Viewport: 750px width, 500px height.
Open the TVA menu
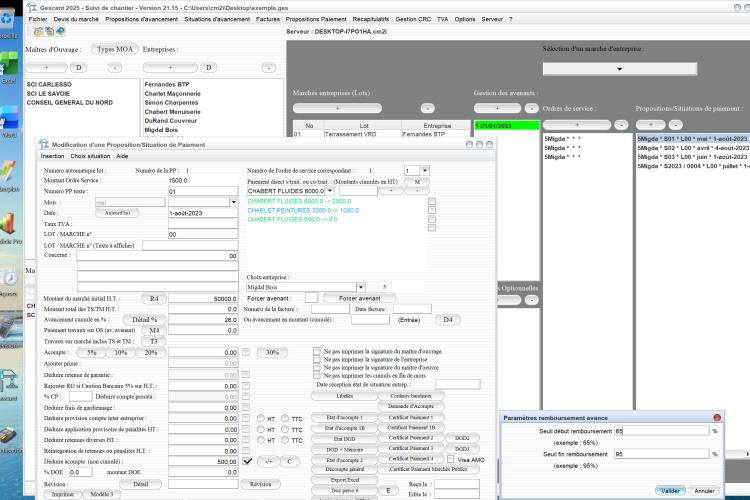[442, 19]
